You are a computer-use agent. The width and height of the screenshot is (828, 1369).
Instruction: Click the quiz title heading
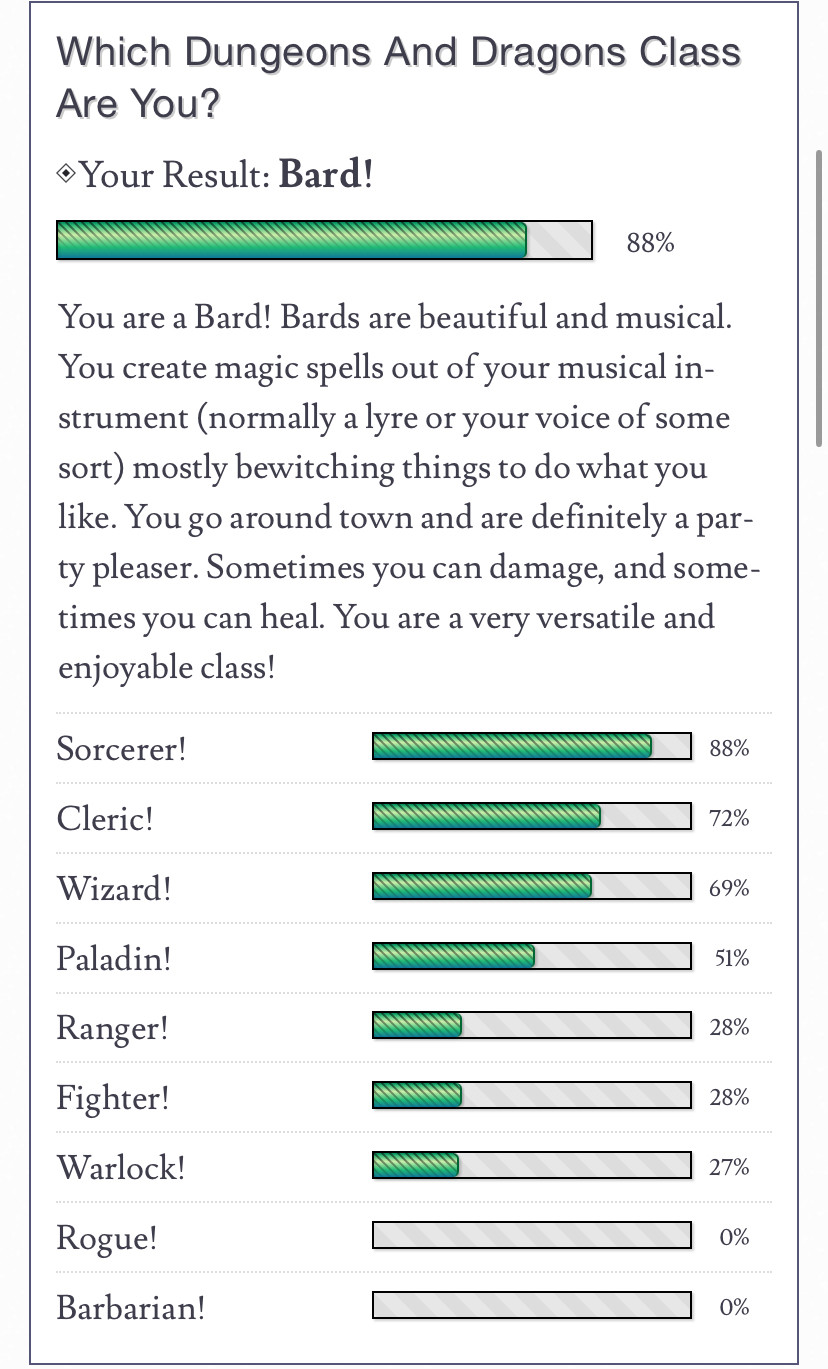[x=399, y=77]
